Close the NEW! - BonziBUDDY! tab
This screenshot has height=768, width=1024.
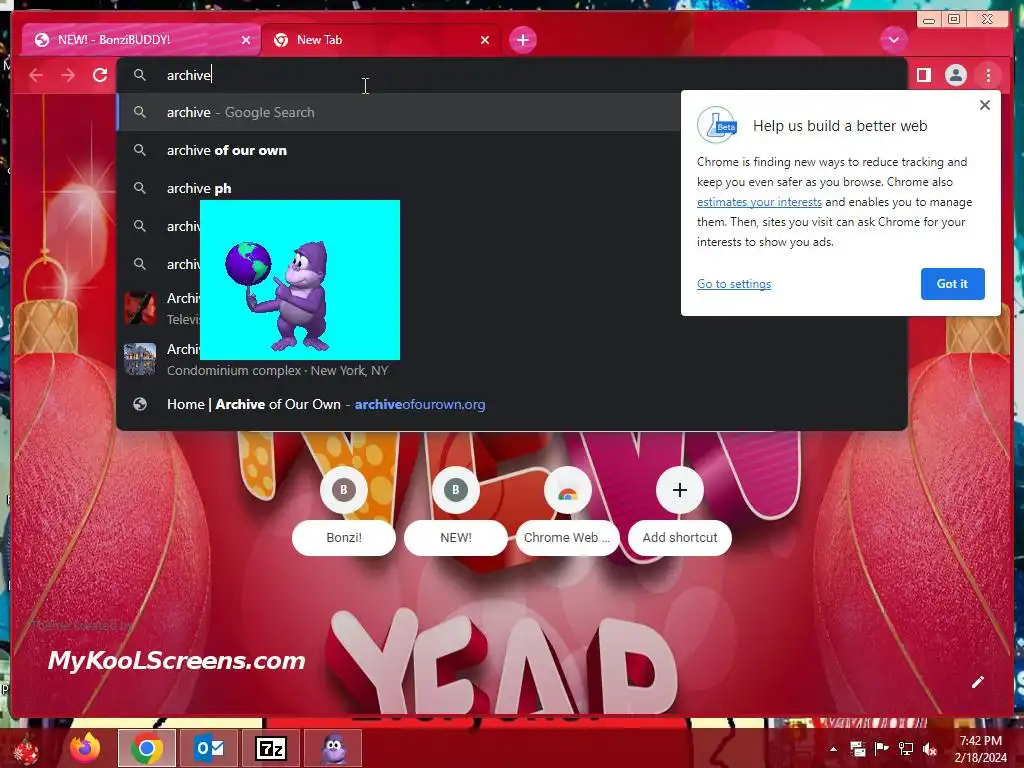pos(246,40)
